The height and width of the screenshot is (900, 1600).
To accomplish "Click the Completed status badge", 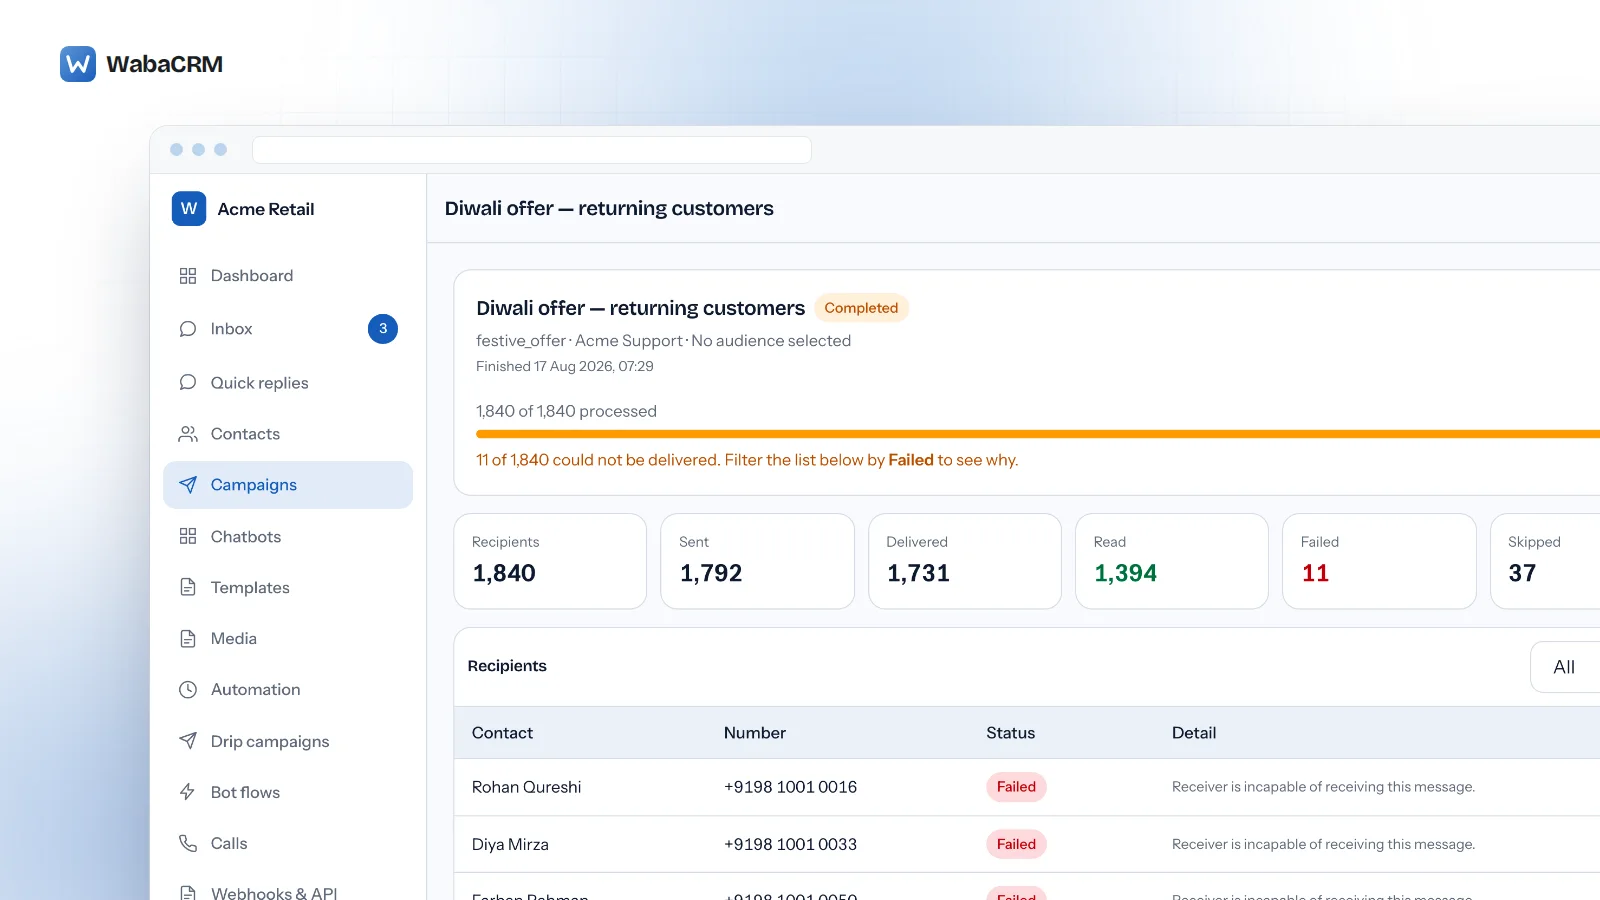I will pyautogui.click(x=861, y=308).
